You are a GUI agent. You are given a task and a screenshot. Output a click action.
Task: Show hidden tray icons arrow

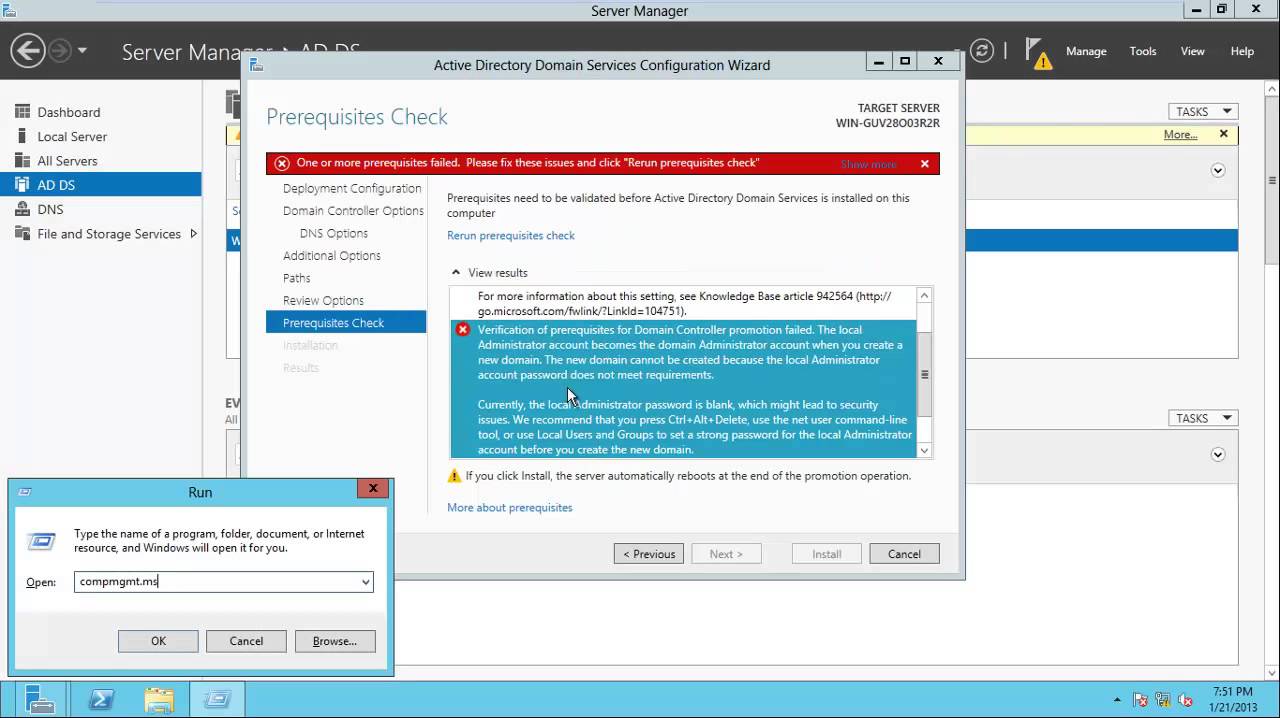(1118, 700)
